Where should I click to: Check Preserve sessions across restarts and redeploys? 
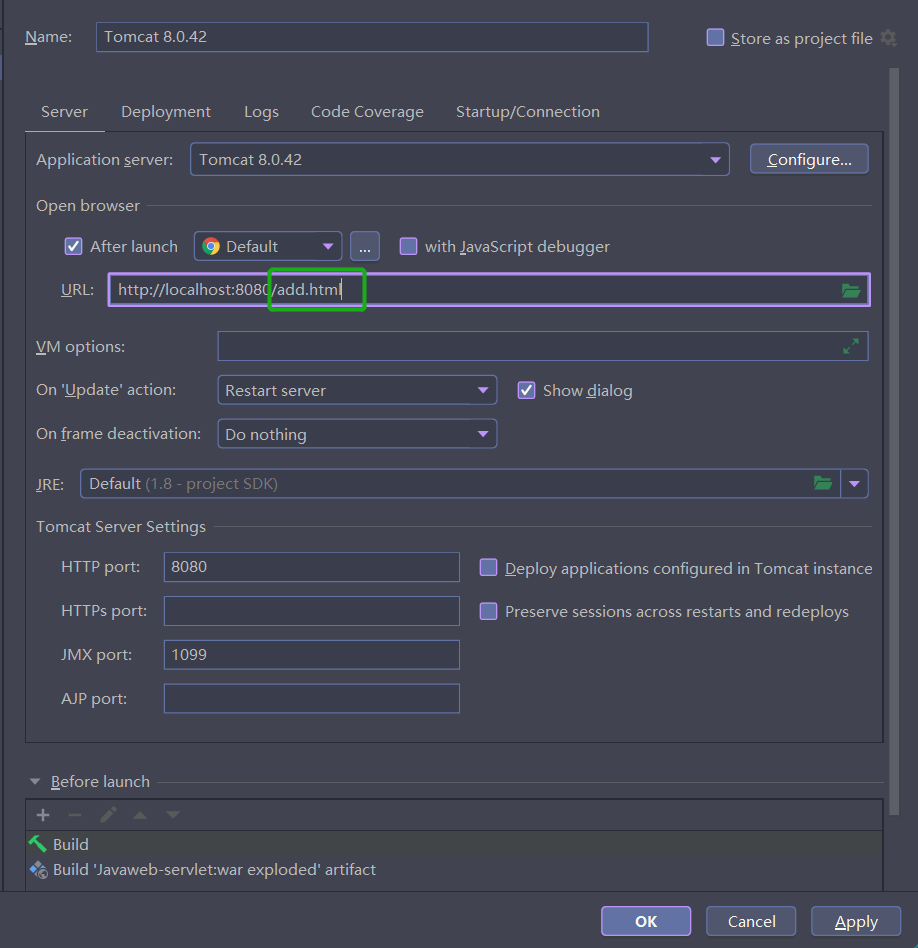pos(488,611)
